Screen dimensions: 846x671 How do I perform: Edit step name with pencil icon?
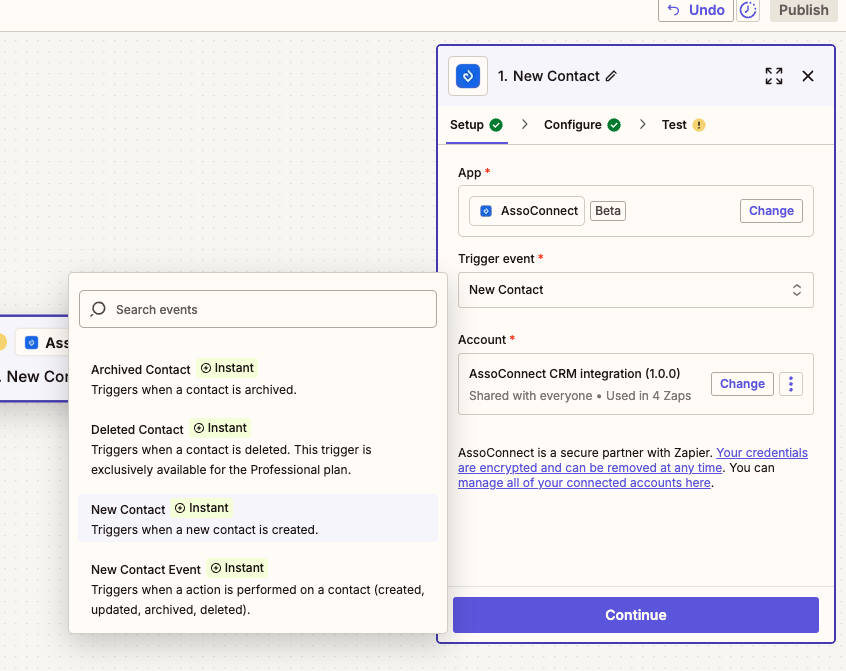pos(611,76)
